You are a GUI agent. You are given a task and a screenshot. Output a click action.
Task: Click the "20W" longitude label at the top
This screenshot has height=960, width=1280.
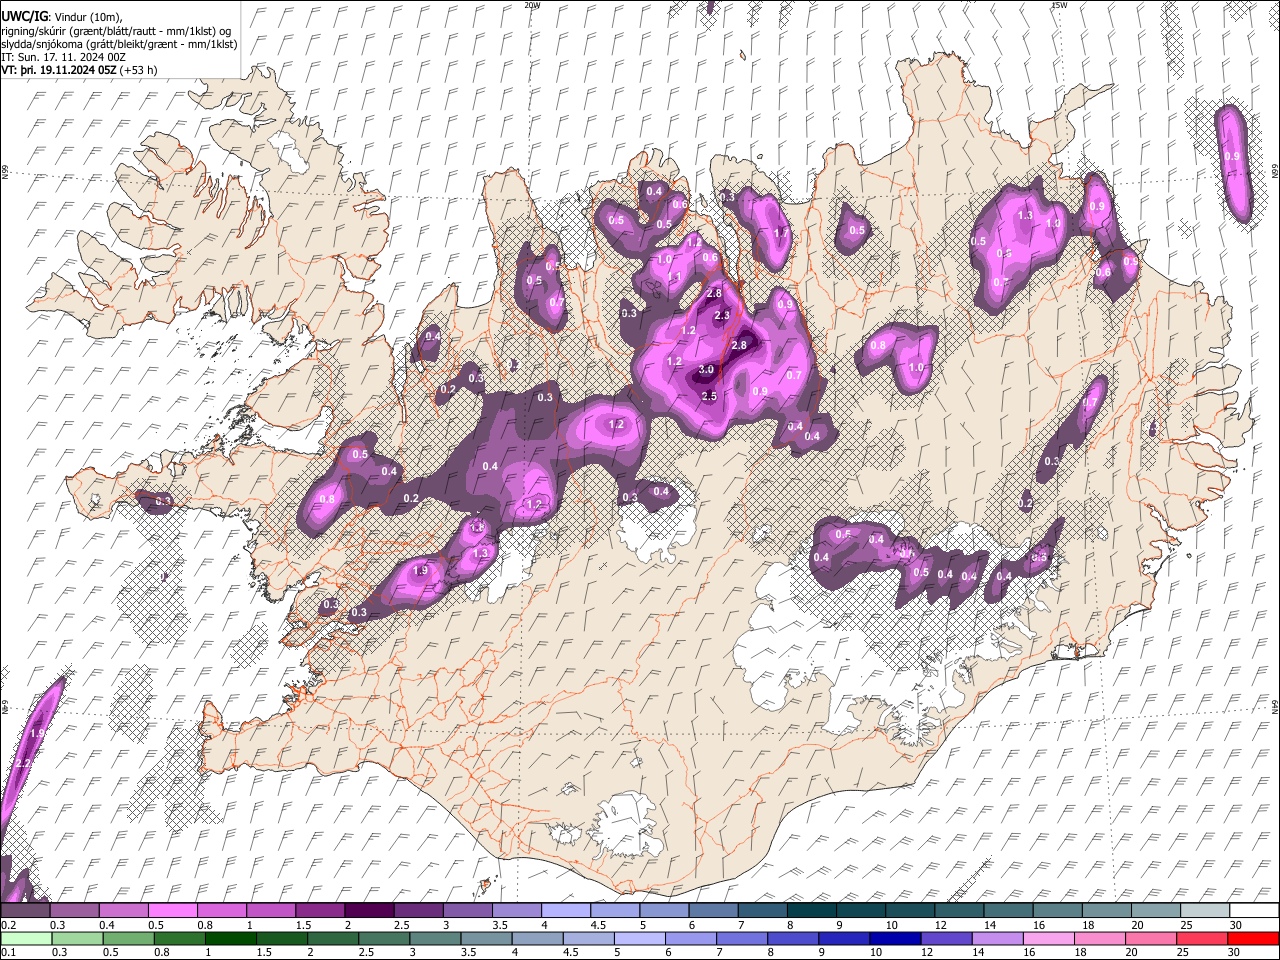[532, 5]
